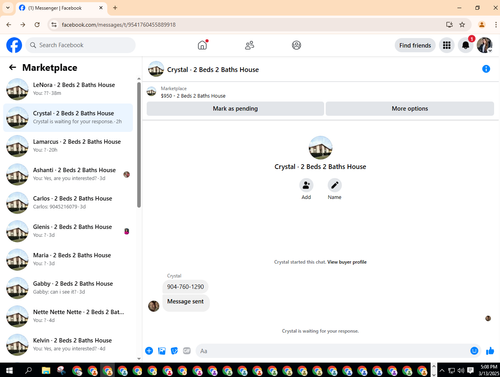Click the Search Facebook field
Image resolution: width=500 pixels, height=377 pixels.
81,45
